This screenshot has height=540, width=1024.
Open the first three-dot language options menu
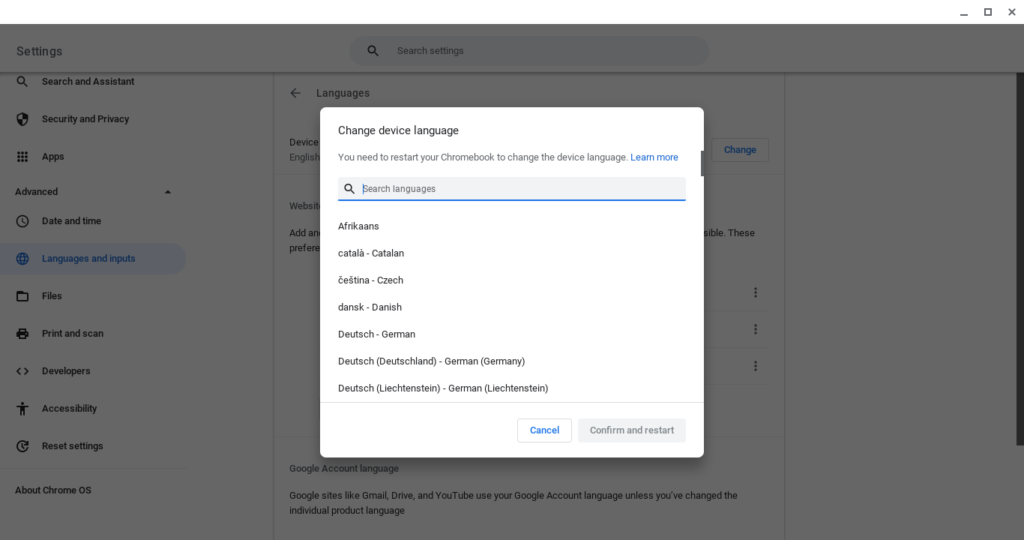click(755, 293)
